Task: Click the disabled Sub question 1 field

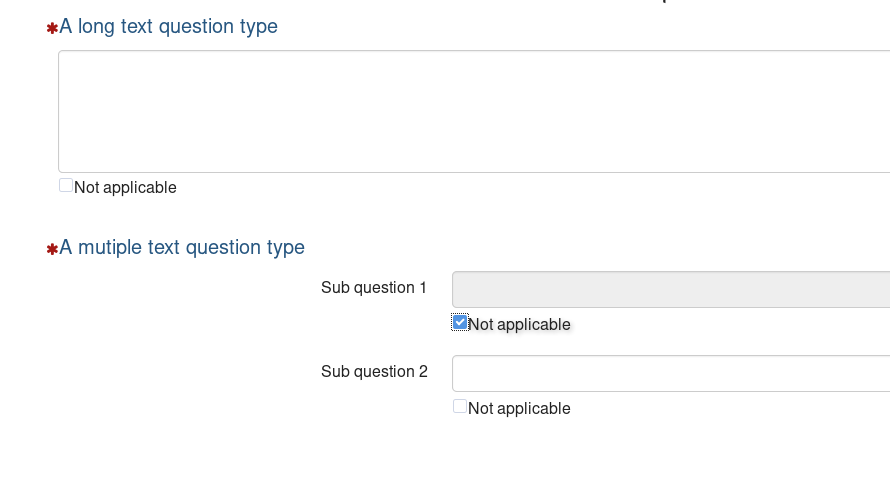Action: point(670,289)
